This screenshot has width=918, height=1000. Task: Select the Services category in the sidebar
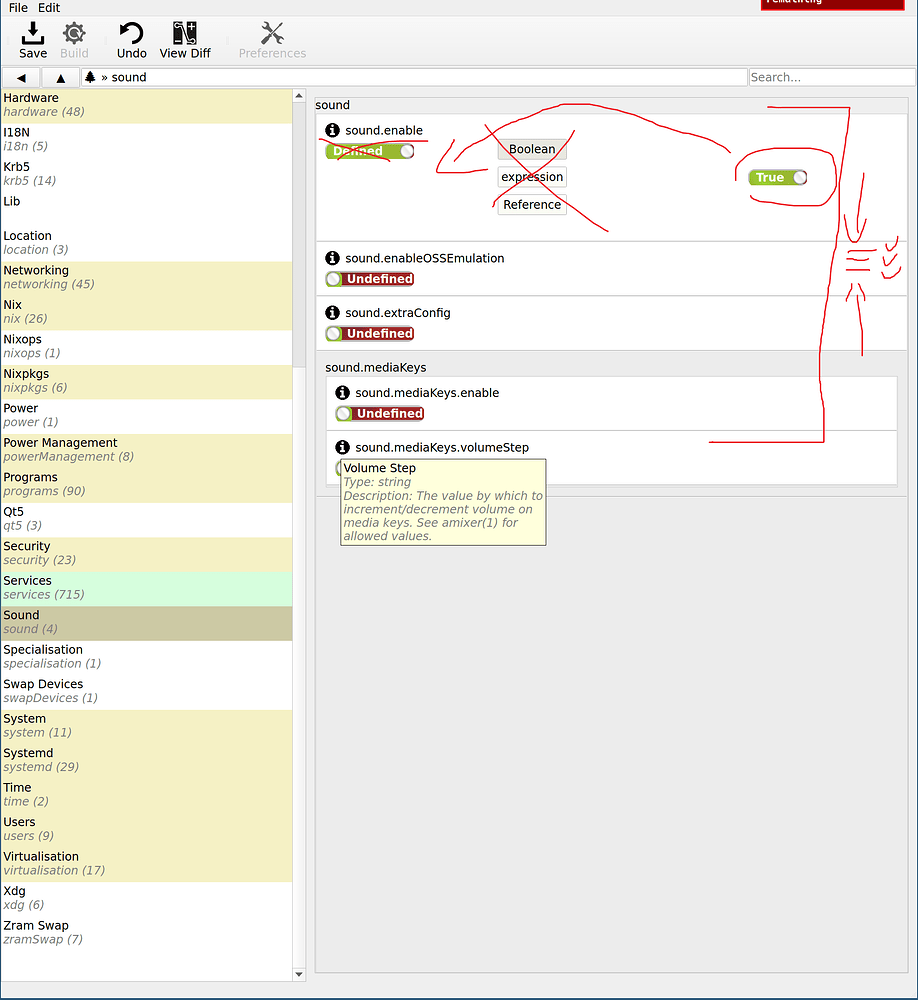[146, 587]
